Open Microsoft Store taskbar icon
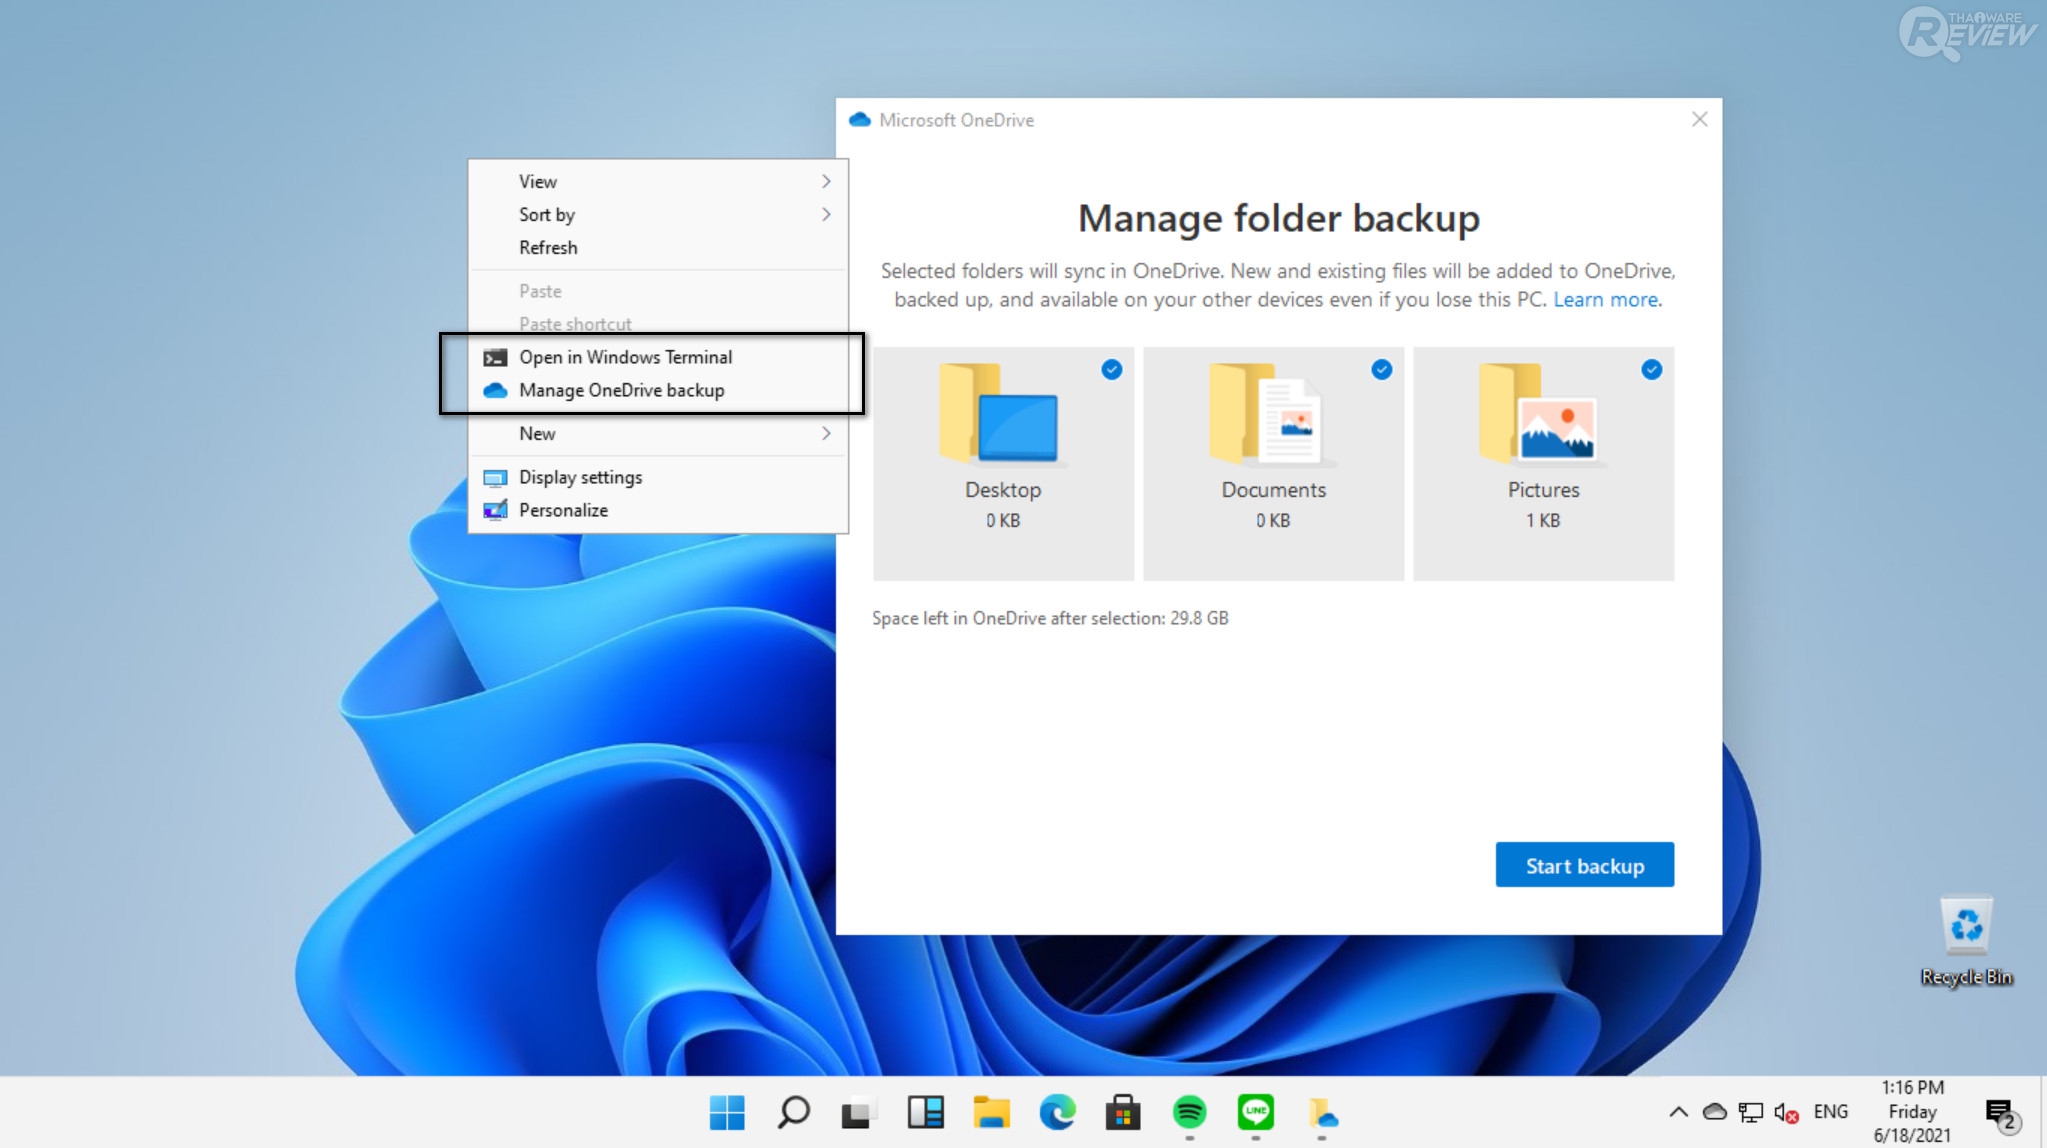This screenshot has width=2047, height=1148. (1123, 1111)
